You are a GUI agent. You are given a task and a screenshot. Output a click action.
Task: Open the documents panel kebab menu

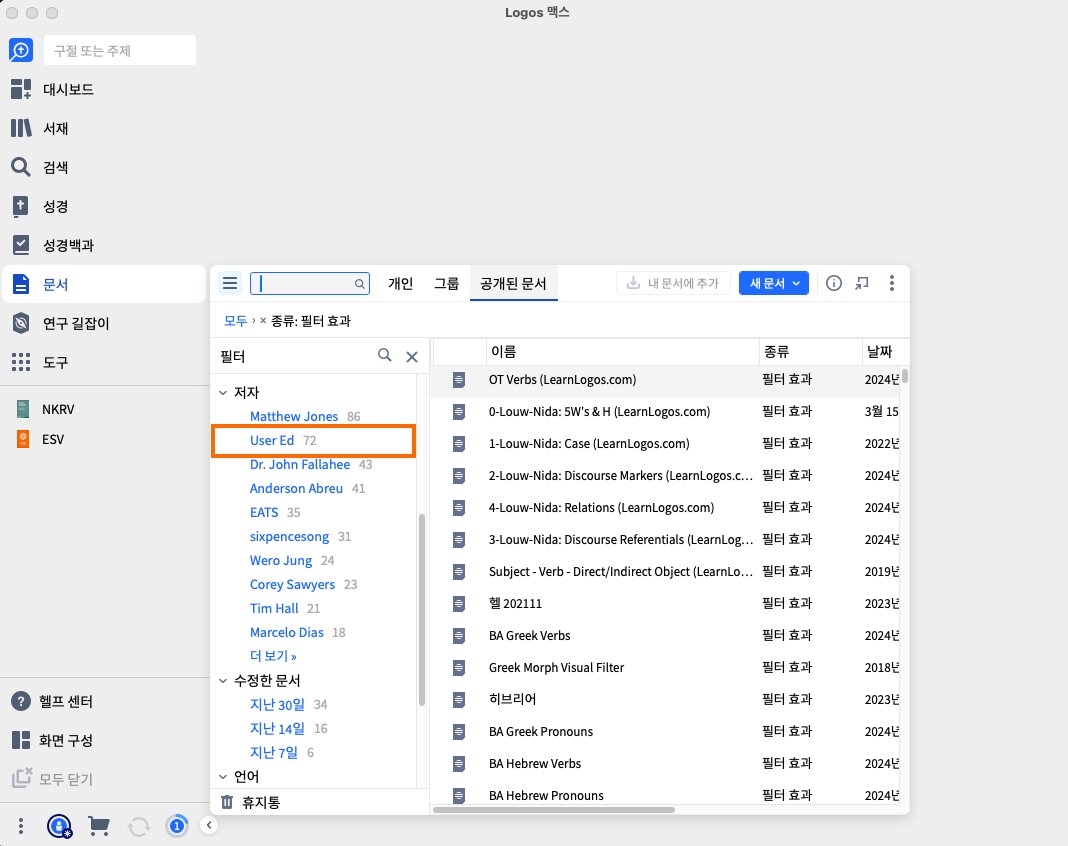892,283
